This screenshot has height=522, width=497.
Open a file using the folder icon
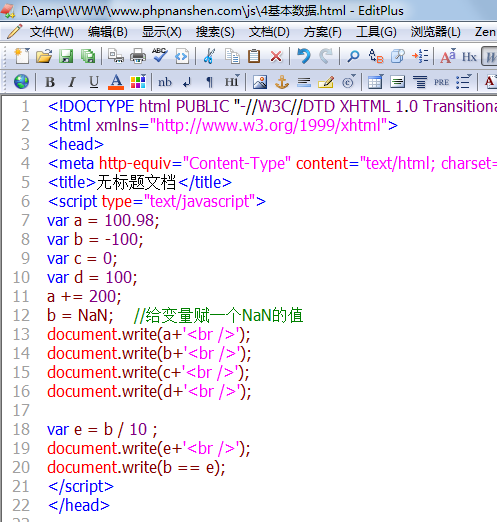(44, 56)
